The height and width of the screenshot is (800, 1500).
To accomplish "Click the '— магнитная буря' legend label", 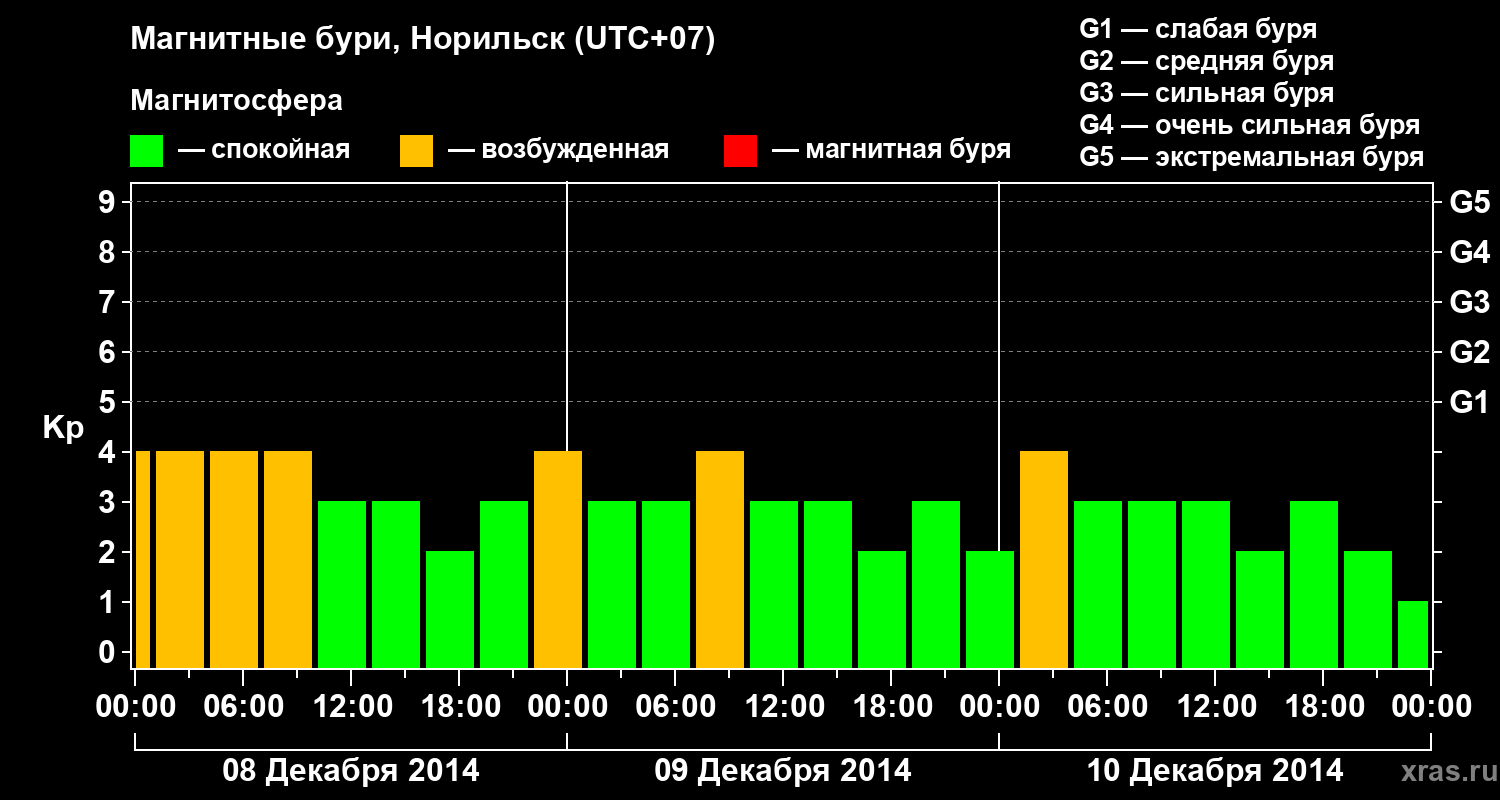I will click(891, 150).
